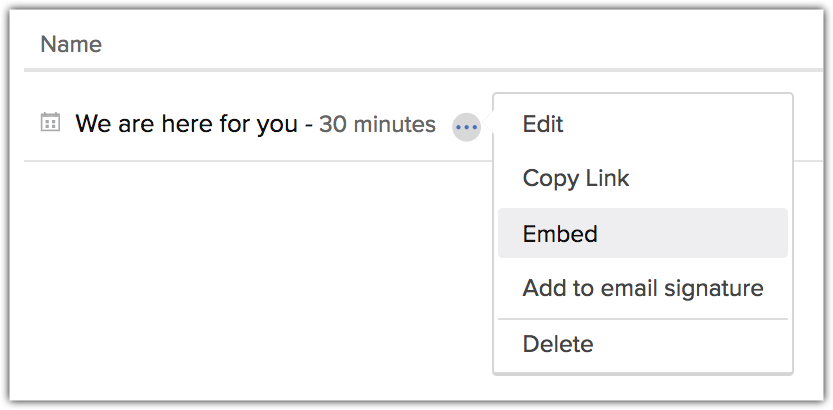833x410 pixels.
Task: Add the meeting to your email signature
Action: pyautogui.click(x=642, y=289)
